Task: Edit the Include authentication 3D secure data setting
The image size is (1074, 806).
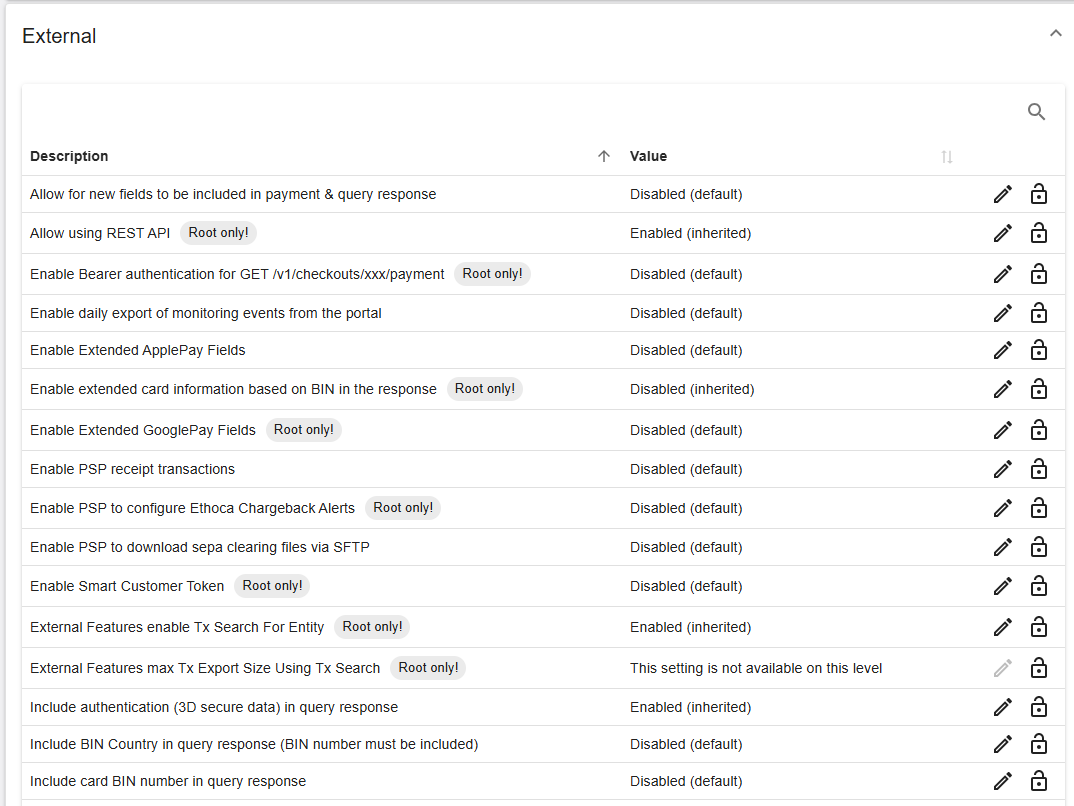Action: coord(1003,707)
